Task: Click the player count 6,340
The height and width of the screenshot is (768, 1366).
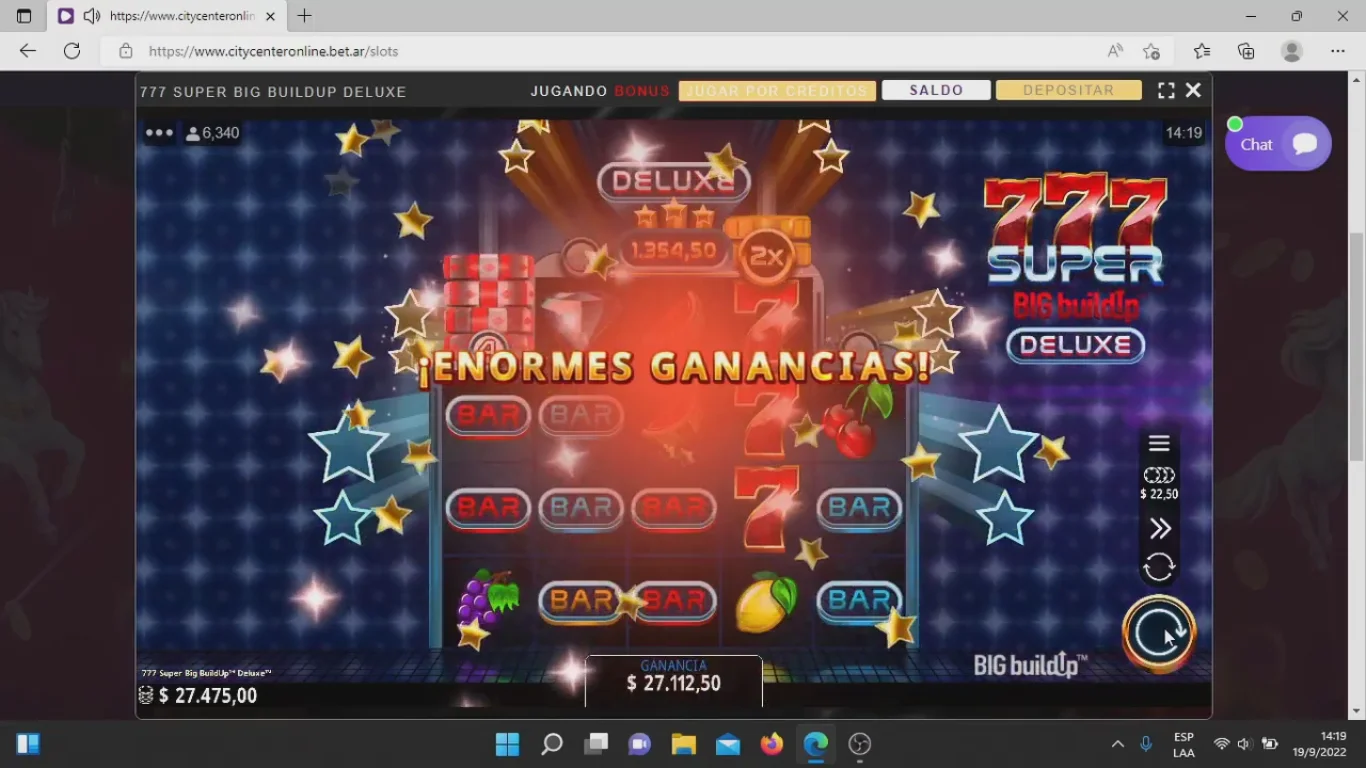Action: [x=212, y=133]
